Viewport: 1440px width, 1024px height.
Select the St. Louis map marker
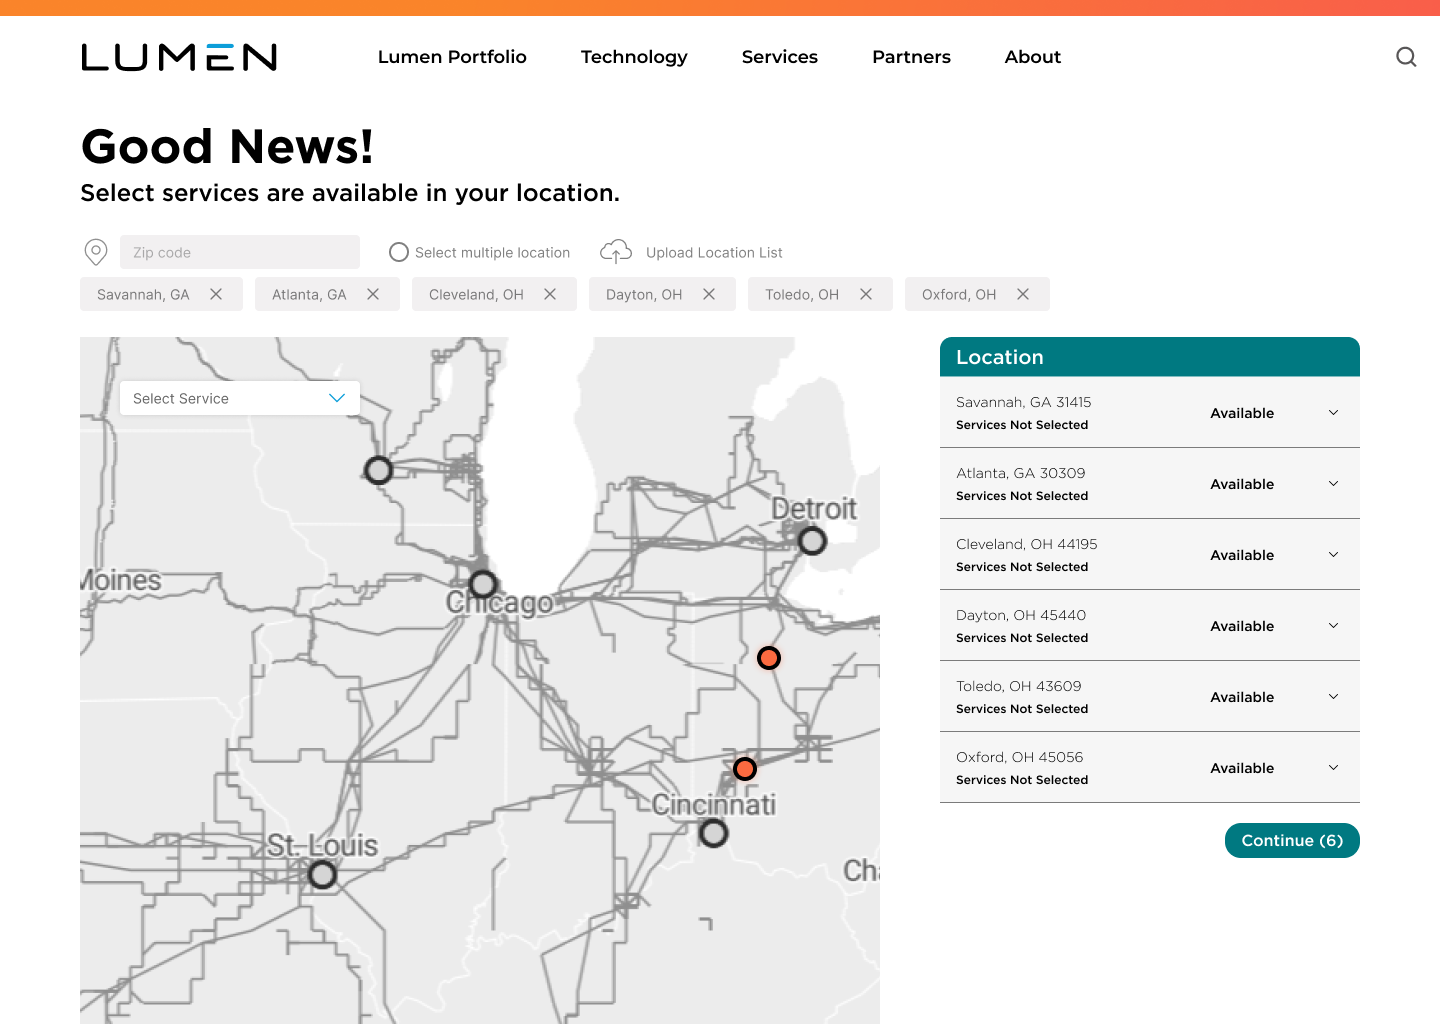(322, 875)
